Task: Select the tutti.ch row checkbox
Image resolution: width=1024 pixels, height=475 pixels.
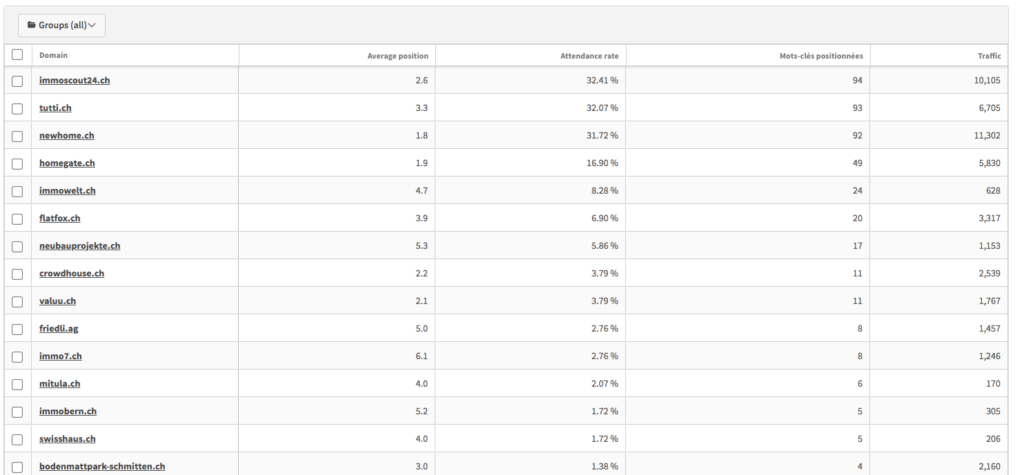Action: click(x=18, y=108)
